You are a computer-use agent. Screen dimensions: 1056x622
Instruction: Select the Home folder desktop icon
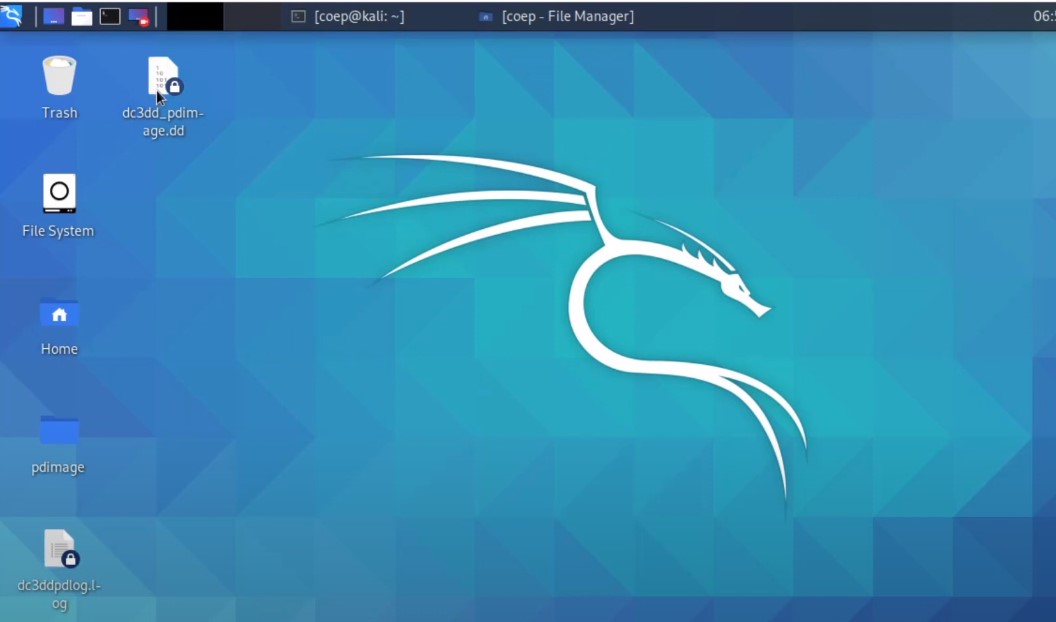point(59,312)
